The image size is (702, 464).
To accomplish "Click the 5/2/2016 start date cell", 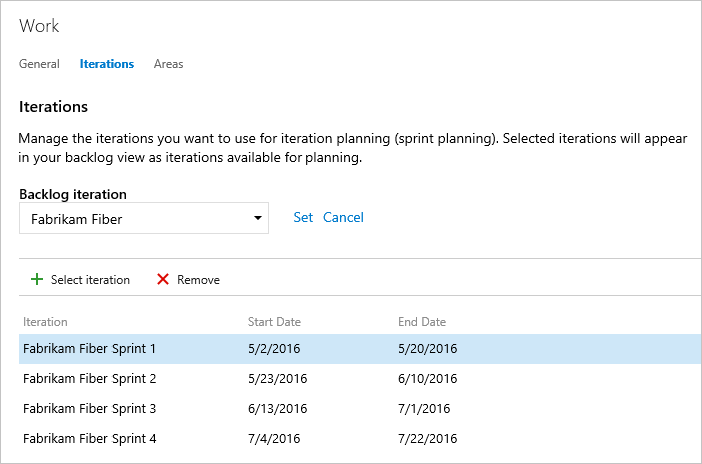I will pyautogui.click(x=274, y=348).
